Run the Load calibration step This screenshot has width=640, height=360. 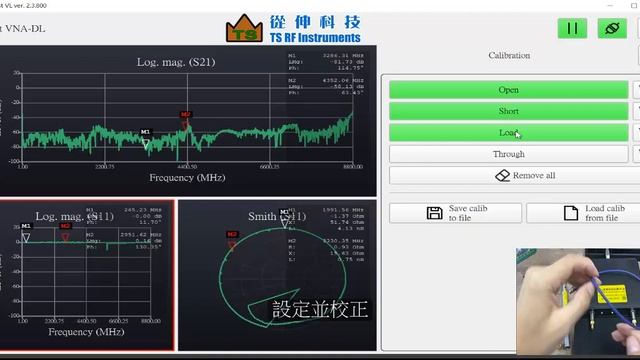tap(509, 133)
